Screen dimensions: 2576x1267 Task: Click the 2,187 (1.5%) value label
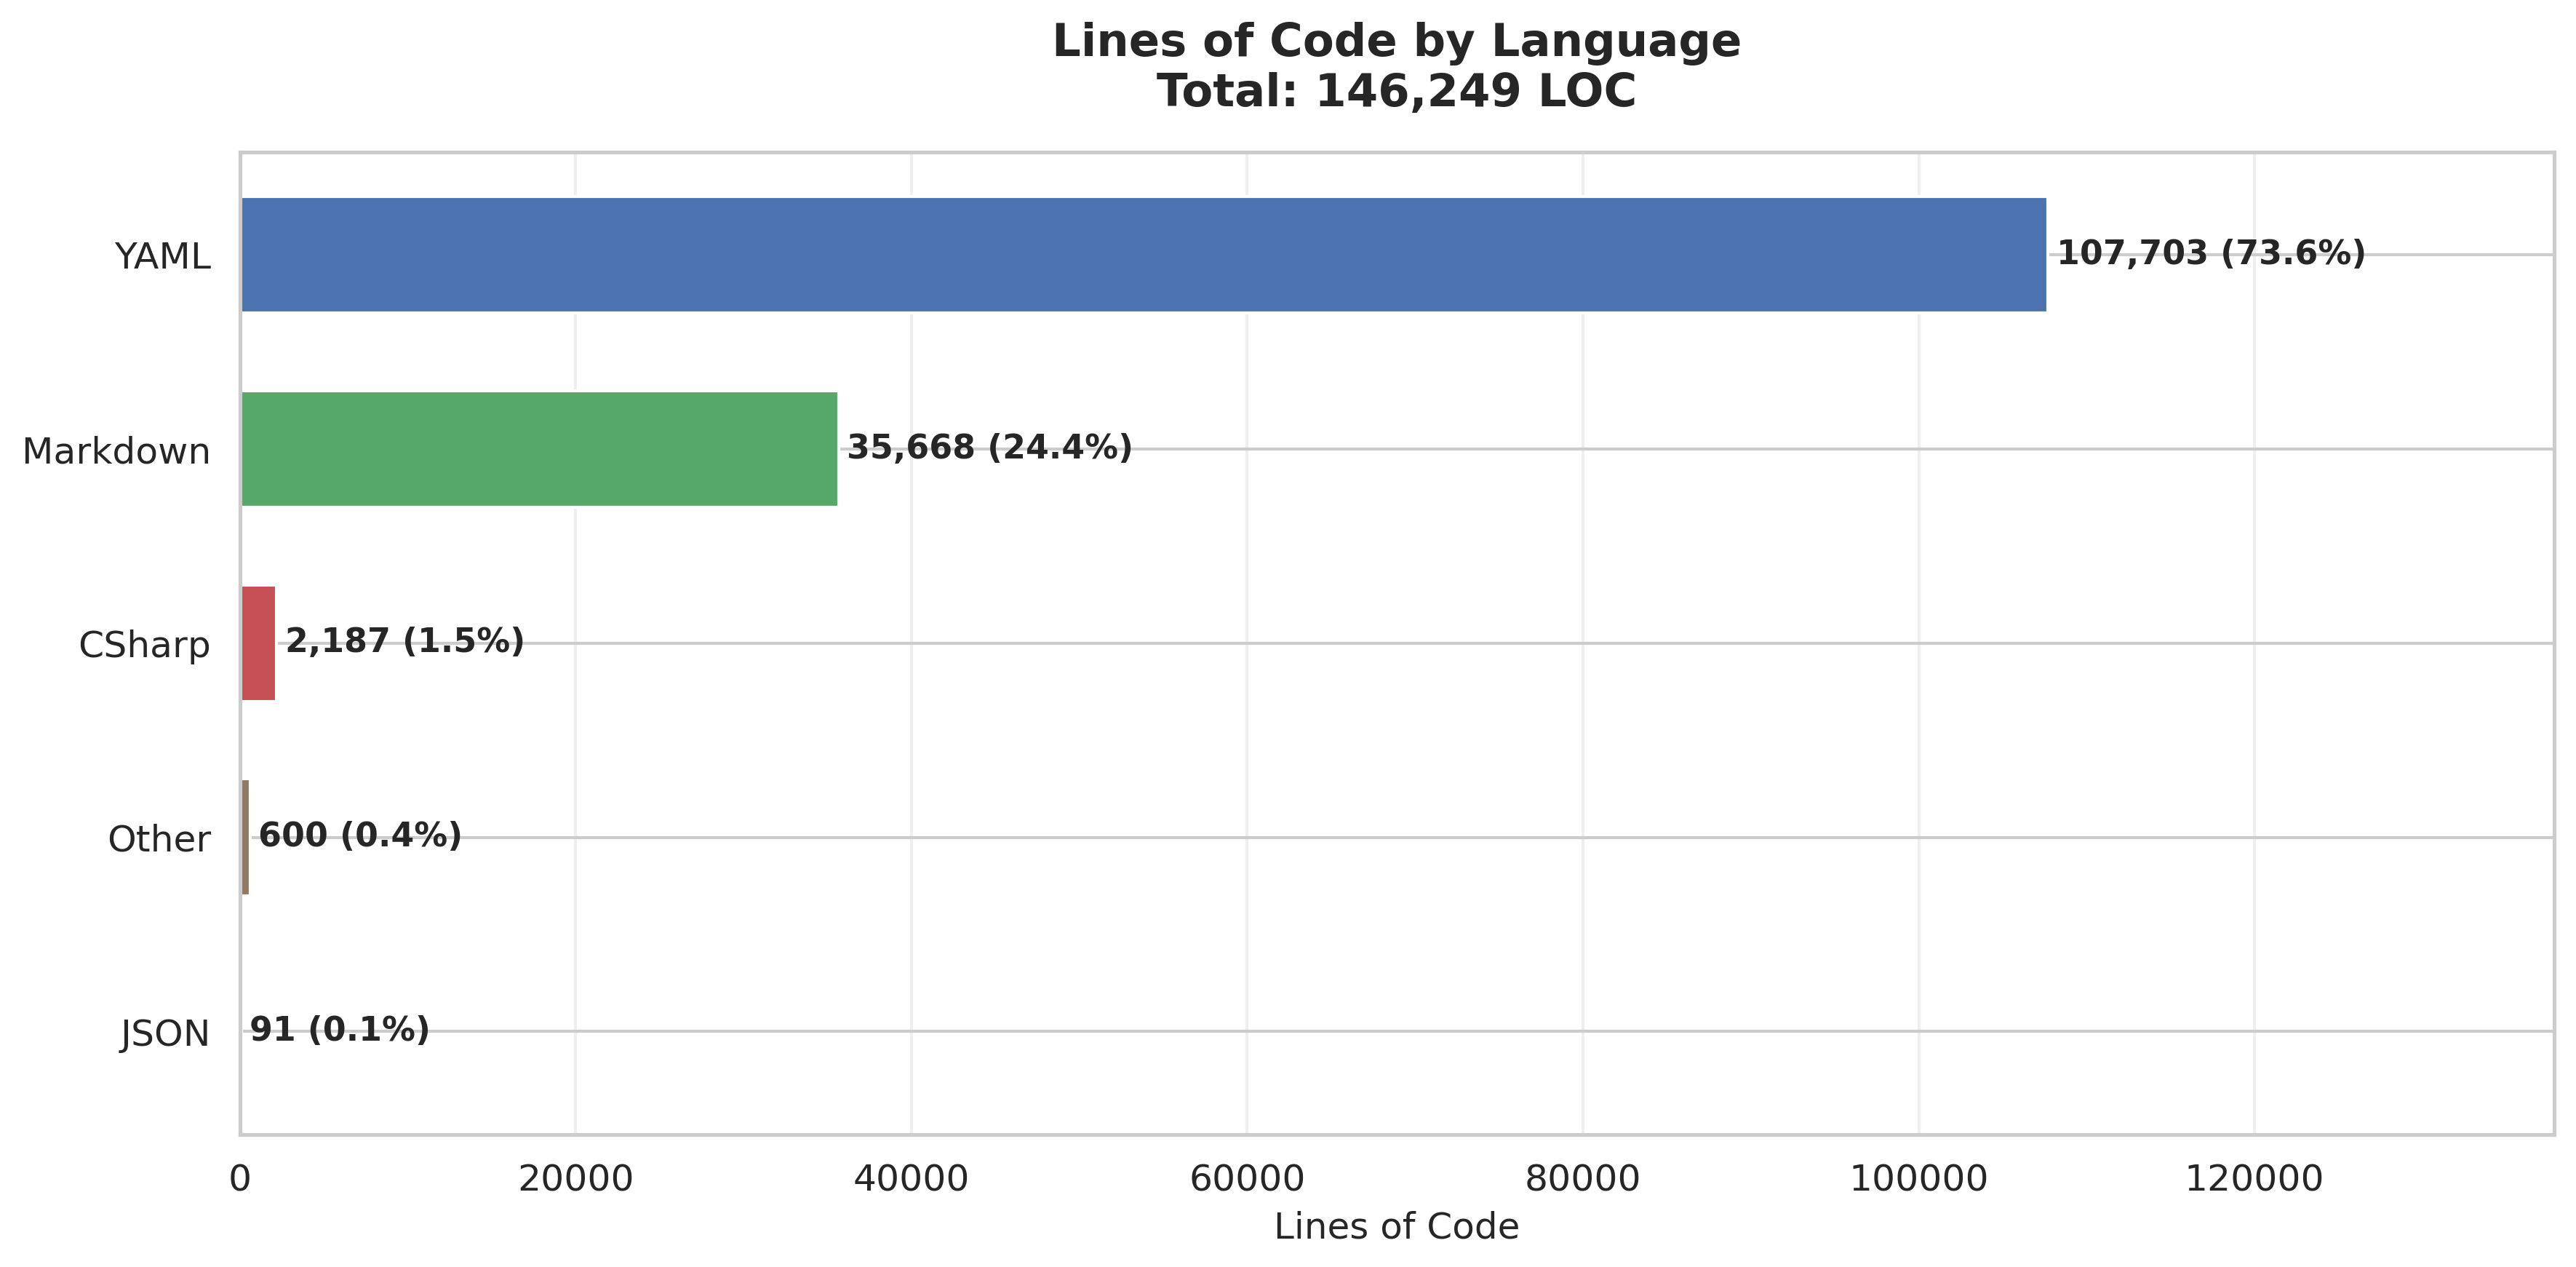tap(404, 641)
